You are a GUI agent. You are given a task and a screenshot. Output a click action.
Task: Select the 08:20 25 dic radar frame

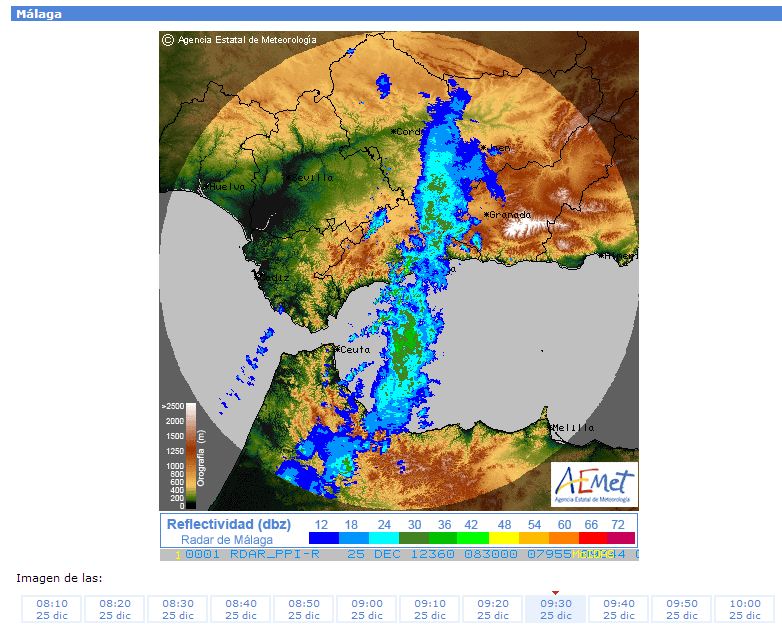pos(115,609)
